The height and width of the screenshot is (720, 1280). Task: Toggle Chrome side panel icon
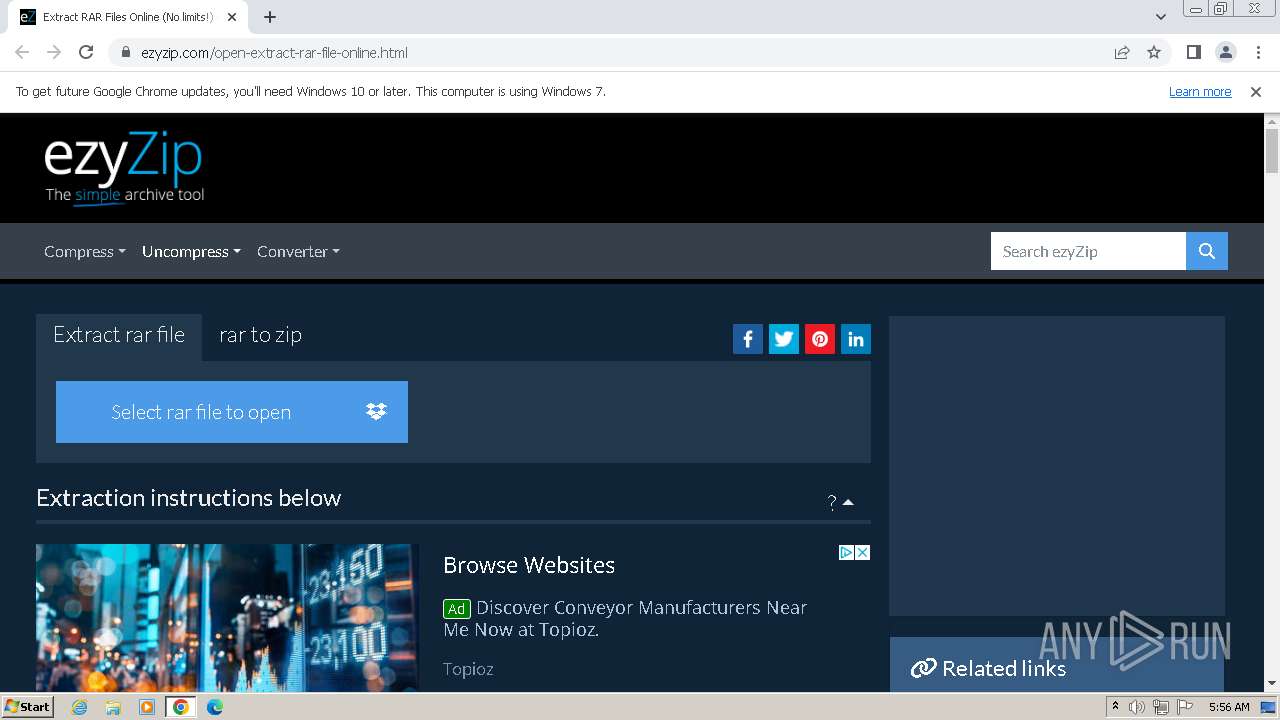tap(1193, 52)
